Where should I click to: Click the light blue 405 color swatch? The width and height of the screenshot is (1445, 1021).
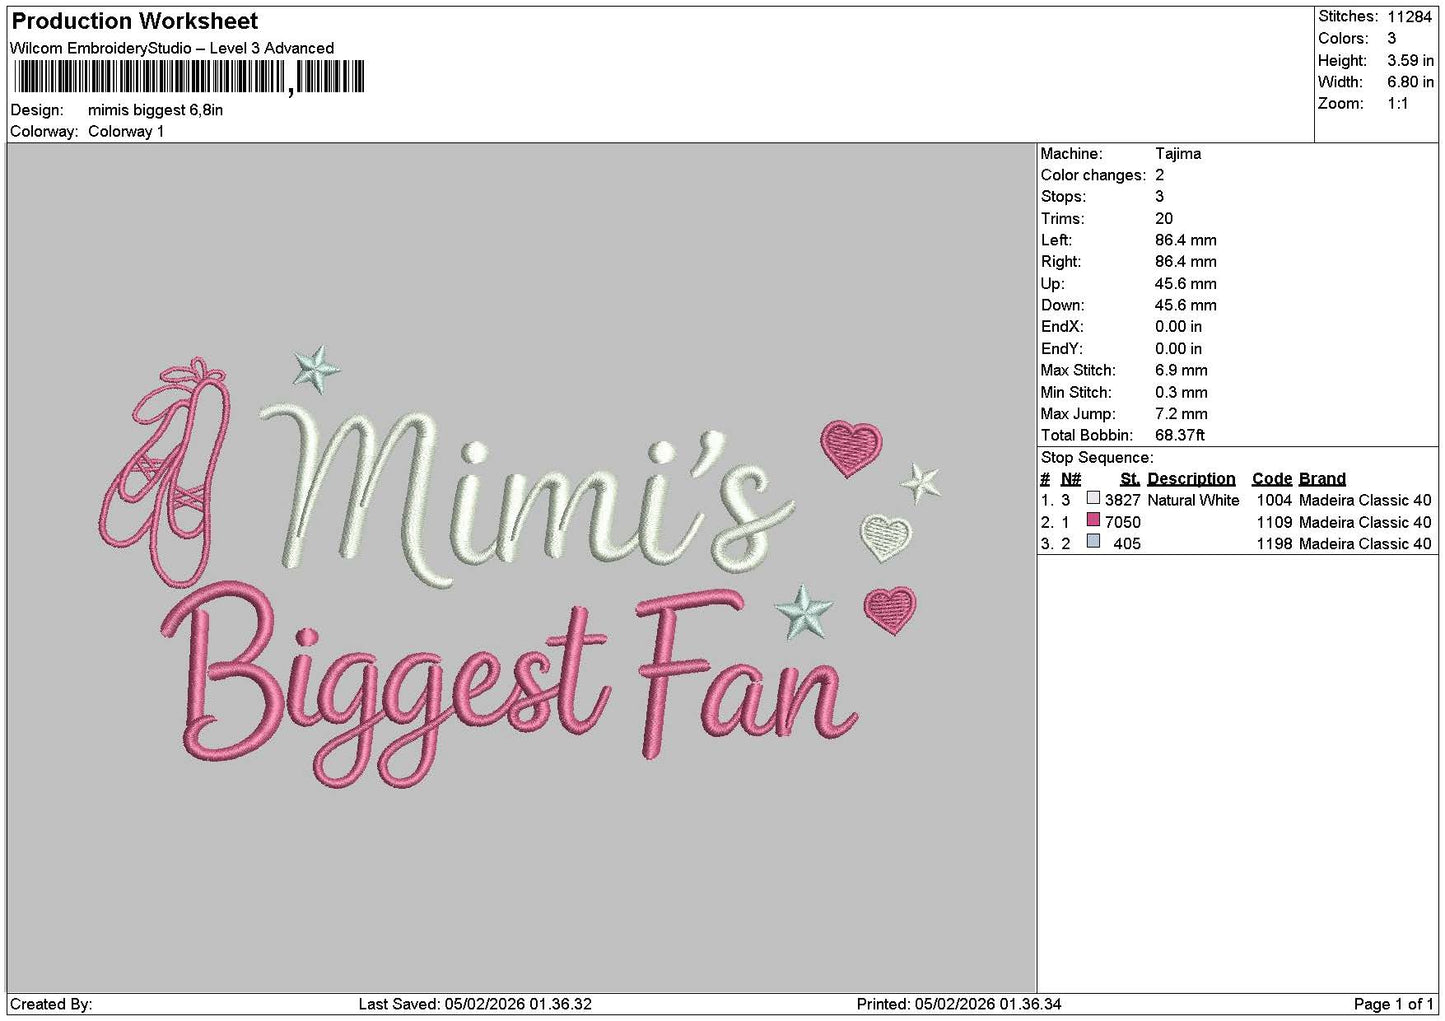click(1093, 541)
